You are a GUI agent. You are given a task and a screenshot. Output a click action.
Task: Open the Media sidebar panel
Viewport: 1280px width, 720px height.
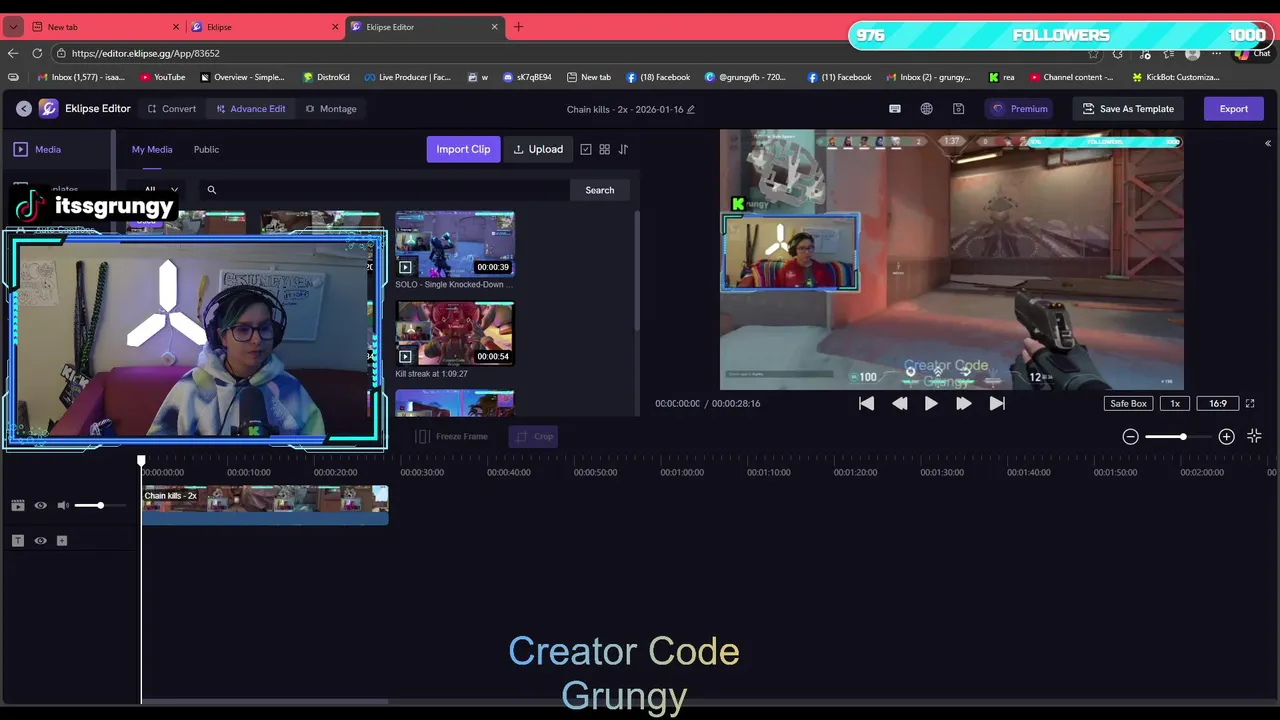(x=38, y=149)
